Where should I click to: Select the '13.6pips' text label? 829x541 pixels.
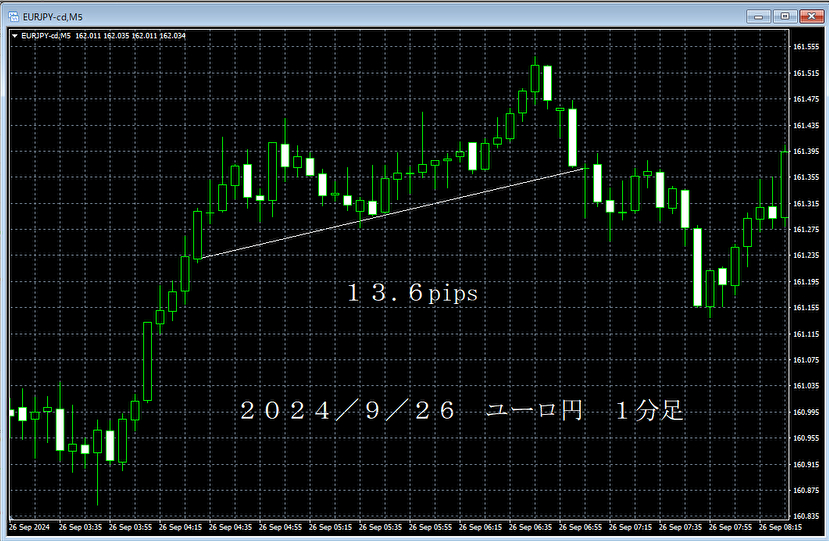point(412,293)
